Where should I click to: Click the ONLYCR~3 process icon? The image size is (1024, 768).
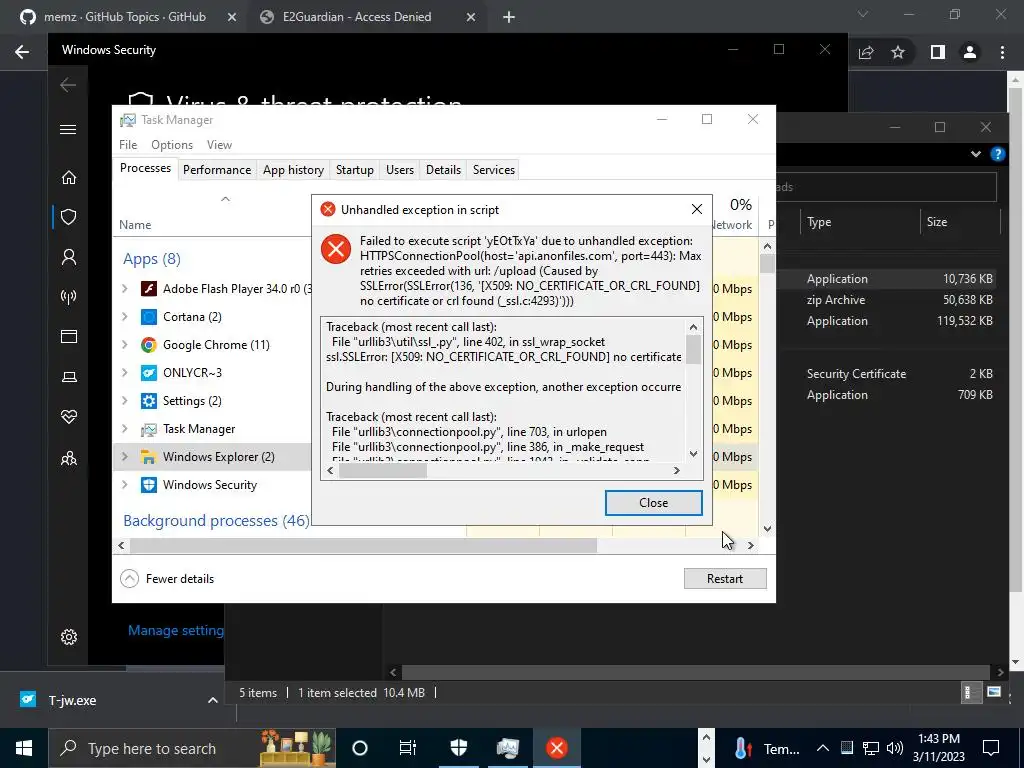[149, 373]
